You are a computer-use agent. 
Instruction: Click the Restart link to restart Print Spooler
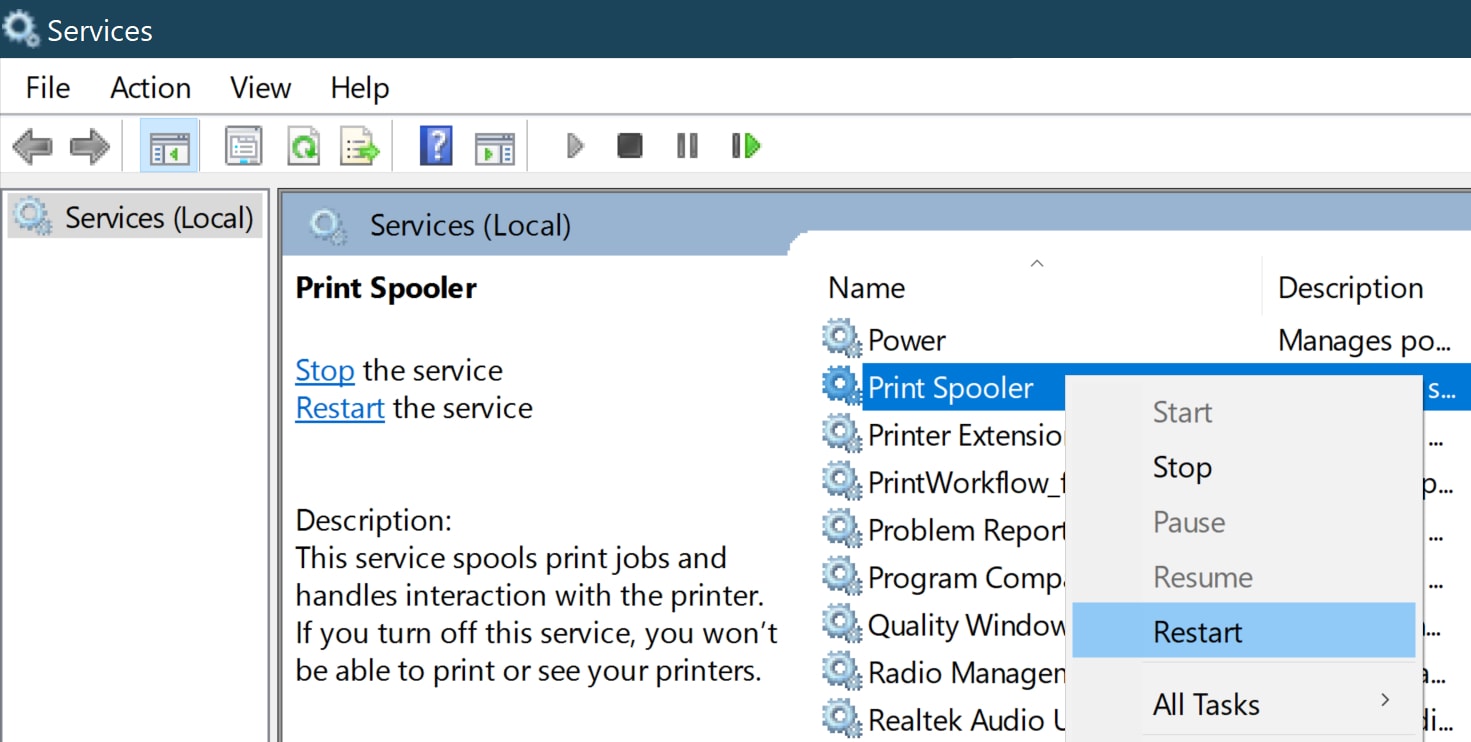click(x=339, y=407)
